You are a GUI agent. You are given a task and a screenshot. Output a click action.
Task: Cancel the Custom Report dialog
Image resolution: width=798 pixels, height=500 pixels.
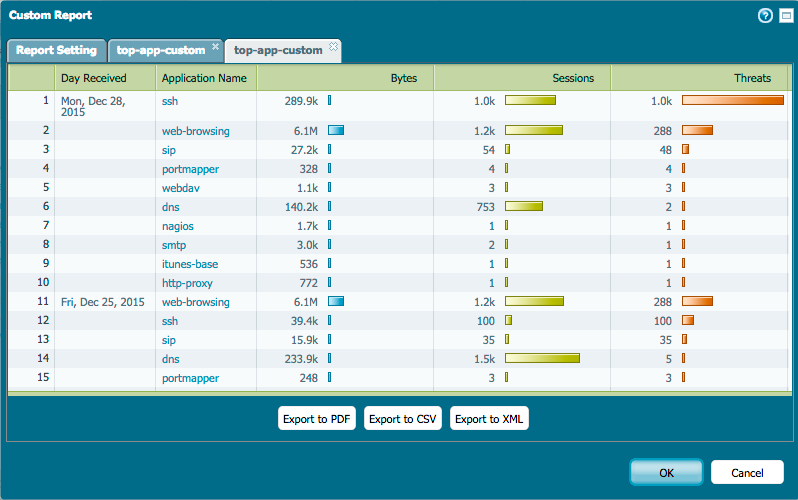pos(747,472)
